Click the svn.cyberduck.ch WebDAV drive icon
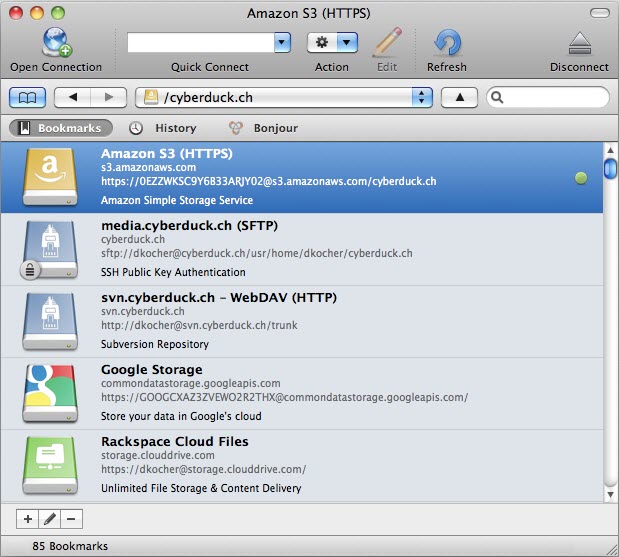619x557 pixels. coord(50,321)
